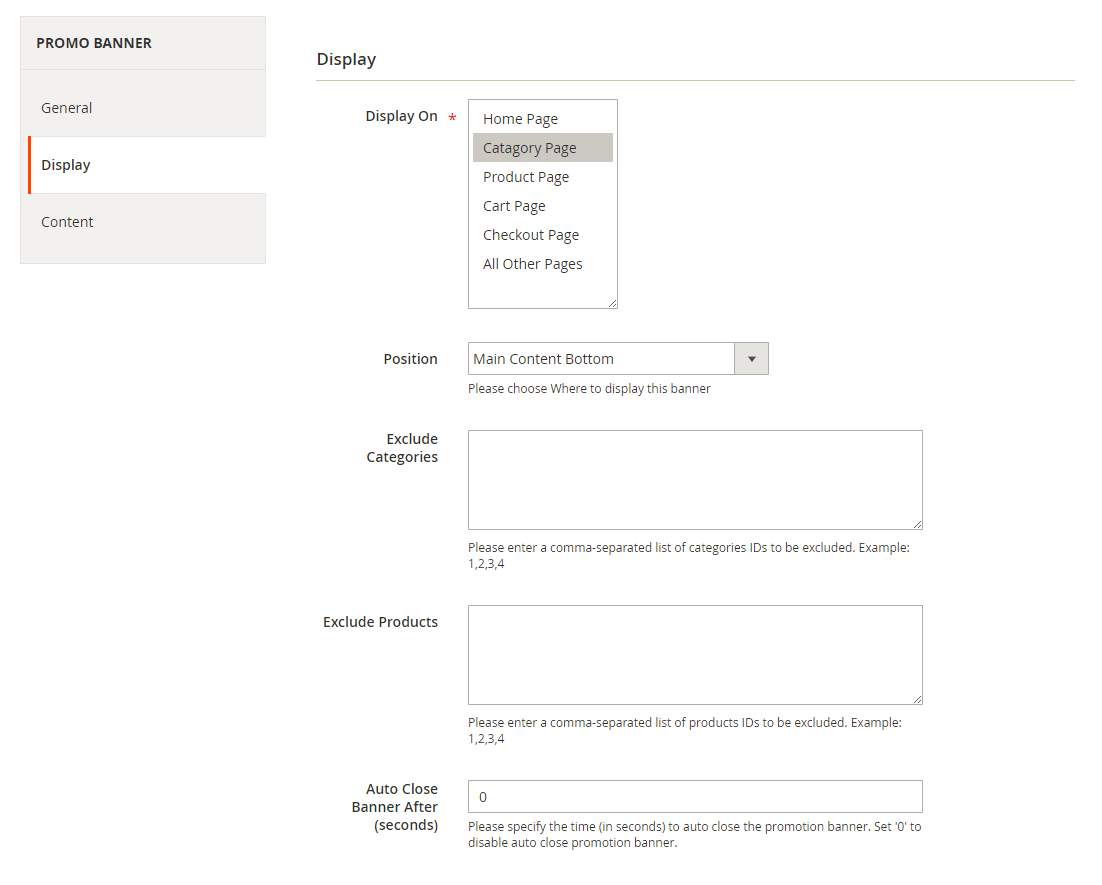Grab the Display On list resize handle

[x=612, y=303]
